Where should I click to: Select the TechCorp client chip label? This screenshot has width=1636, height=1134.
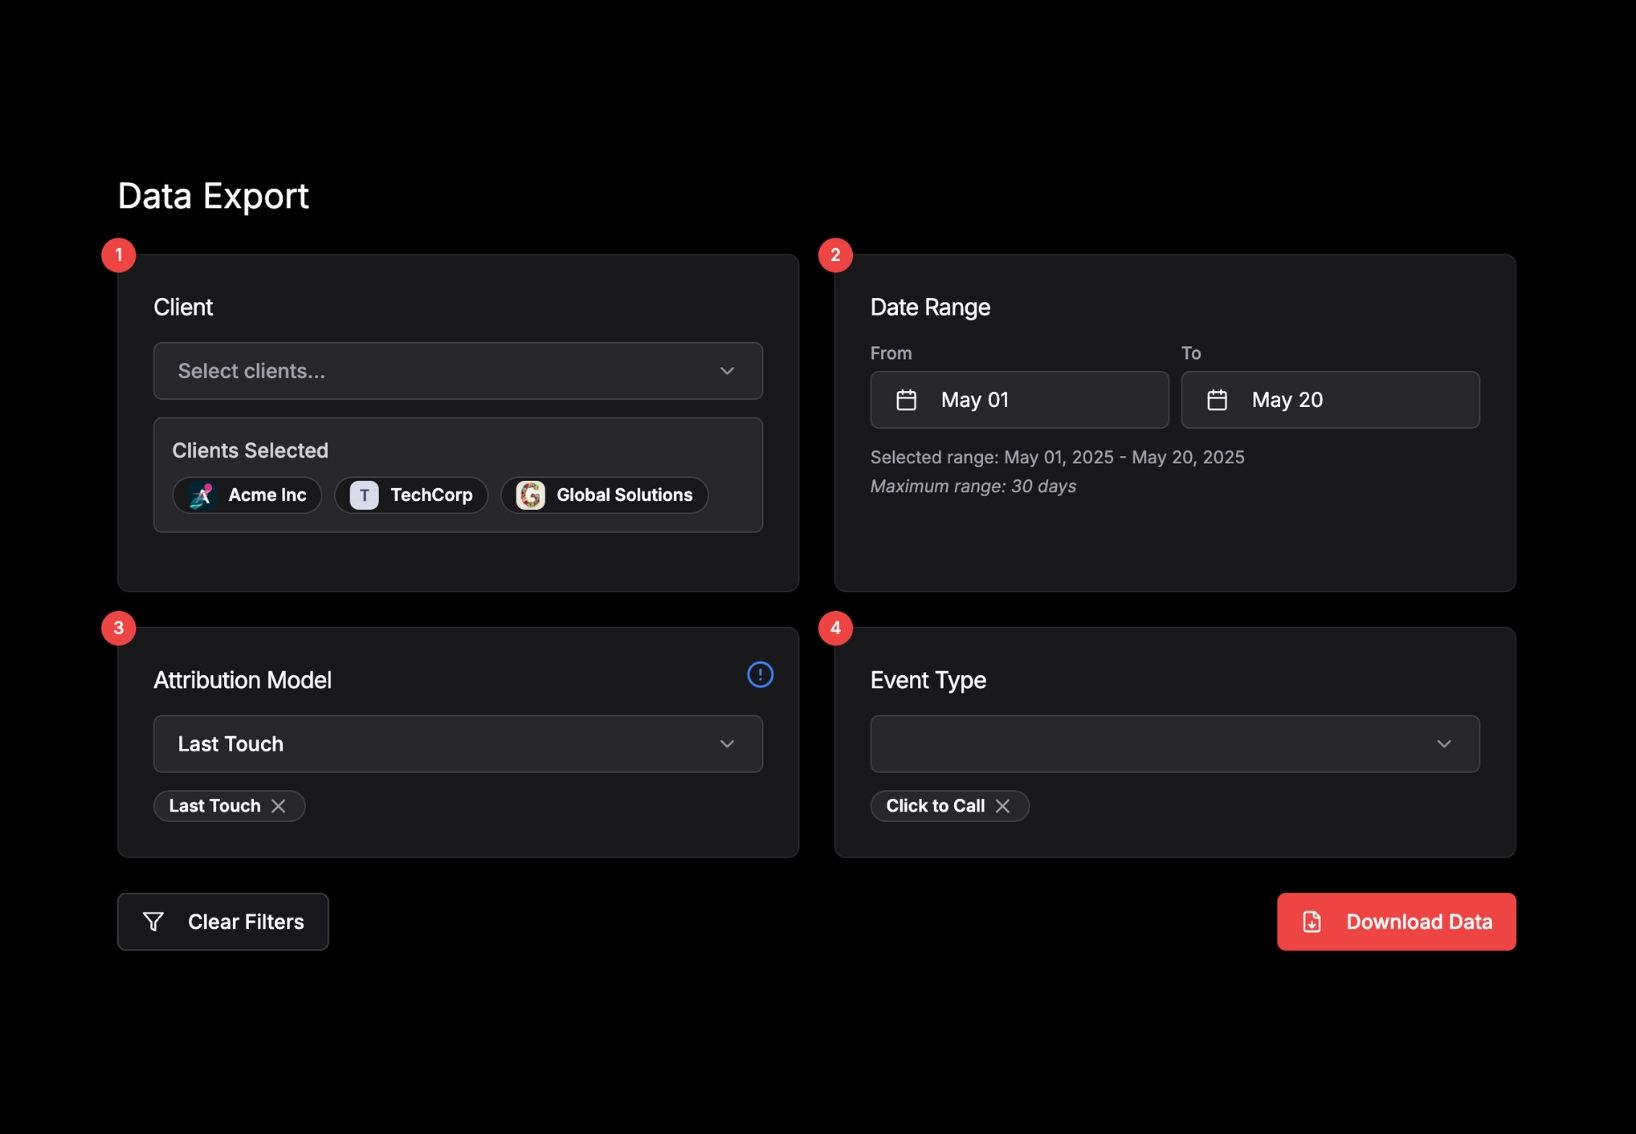click(431, 495)
